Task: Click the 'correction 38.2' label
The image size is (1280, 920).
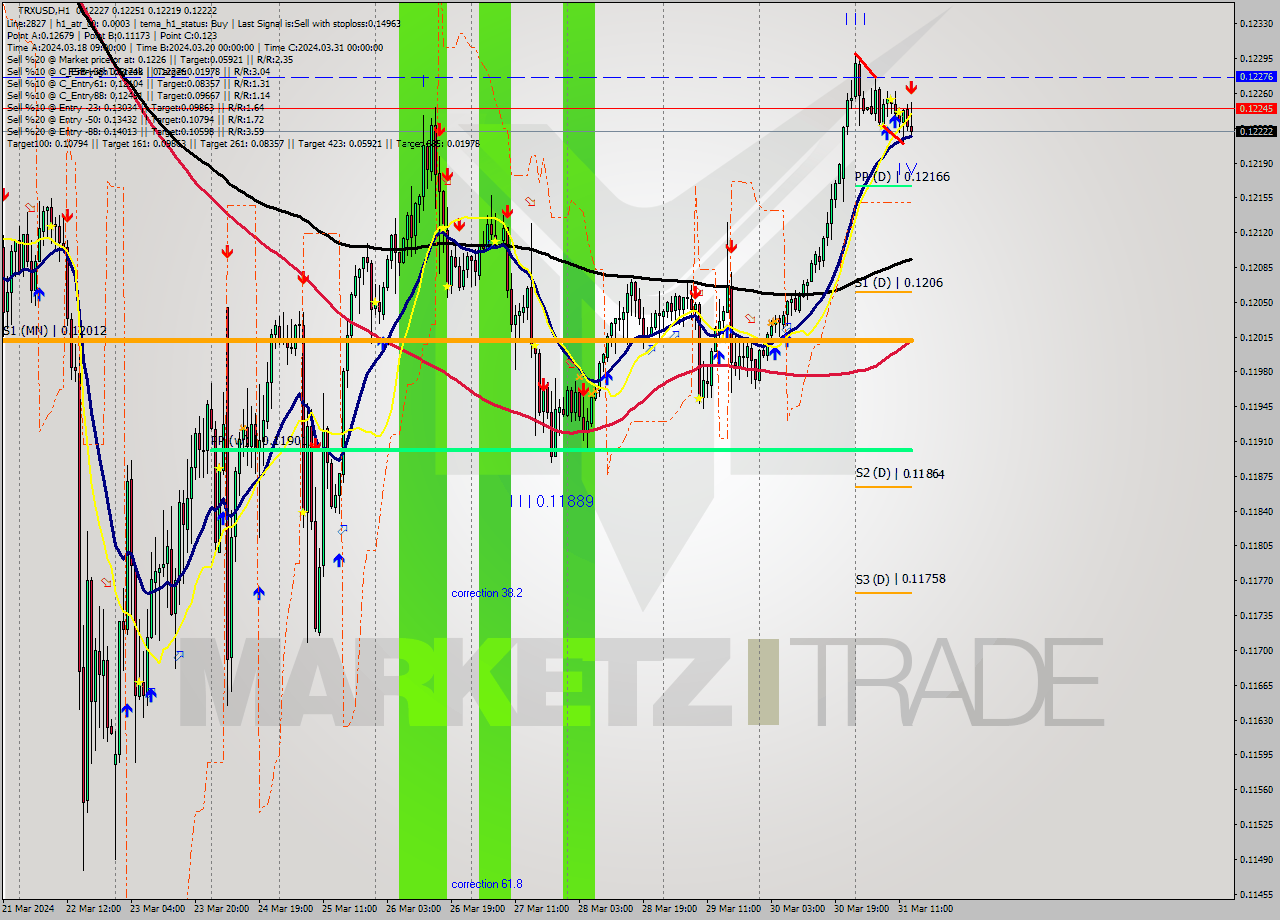Action: [487, 593]
